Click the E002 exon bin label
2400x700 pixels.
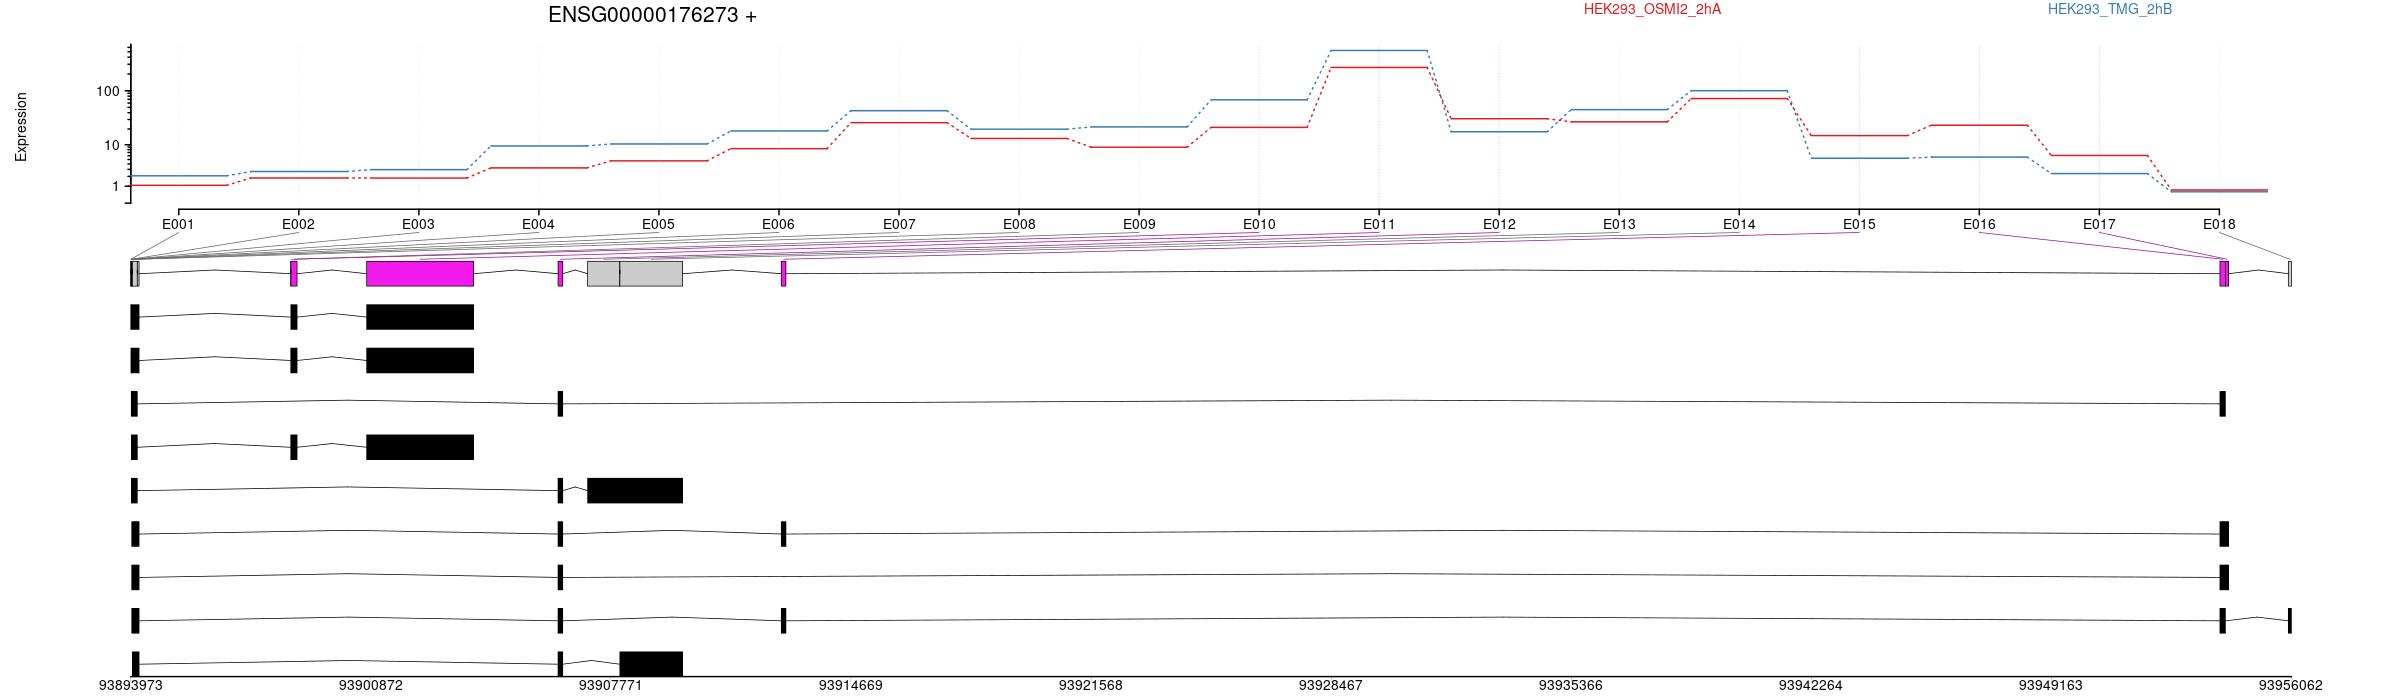click(298, 224)
